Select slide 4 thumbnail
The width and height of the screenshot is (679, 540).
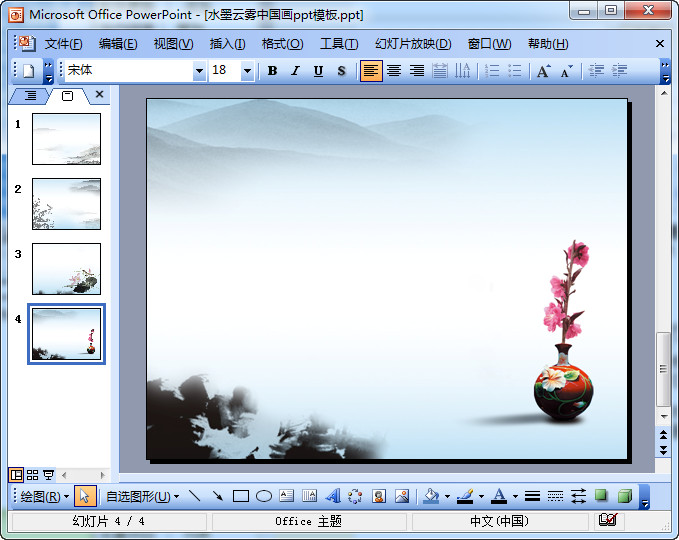click(x=66, y=334)
